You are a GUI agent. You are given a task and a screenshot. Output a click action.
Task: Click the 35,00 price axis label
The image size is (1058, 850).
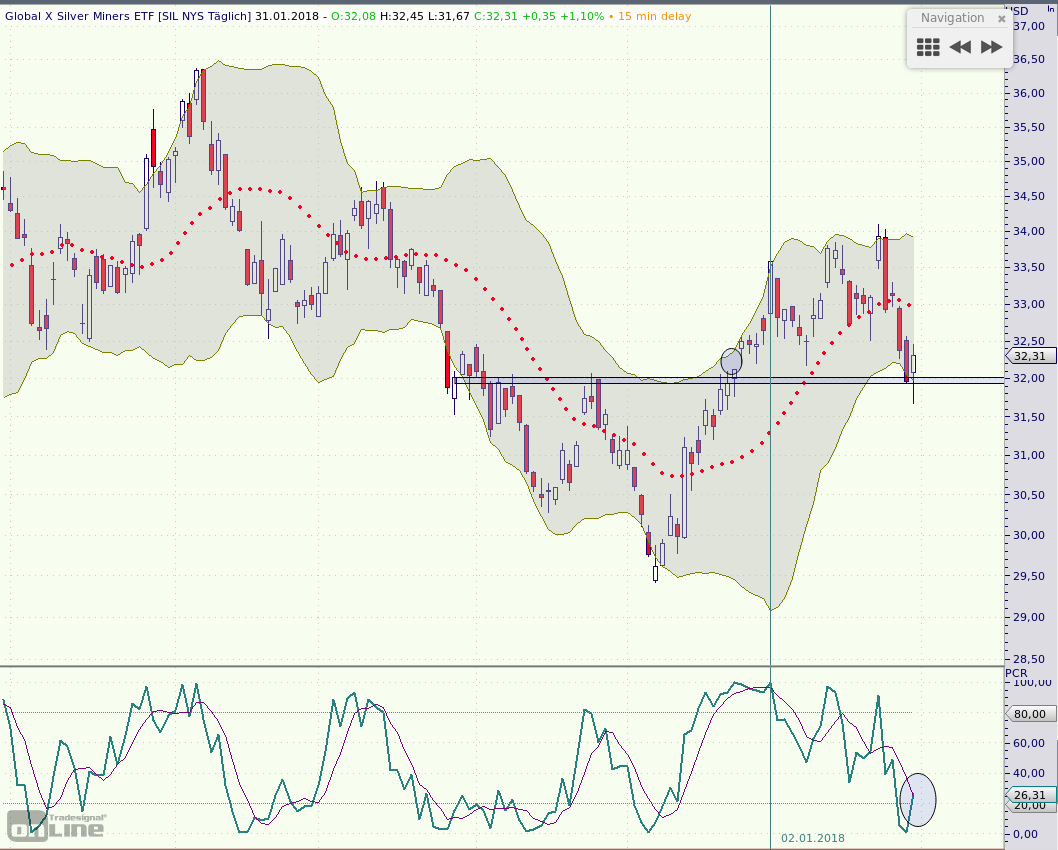(x=1029, y=161)
